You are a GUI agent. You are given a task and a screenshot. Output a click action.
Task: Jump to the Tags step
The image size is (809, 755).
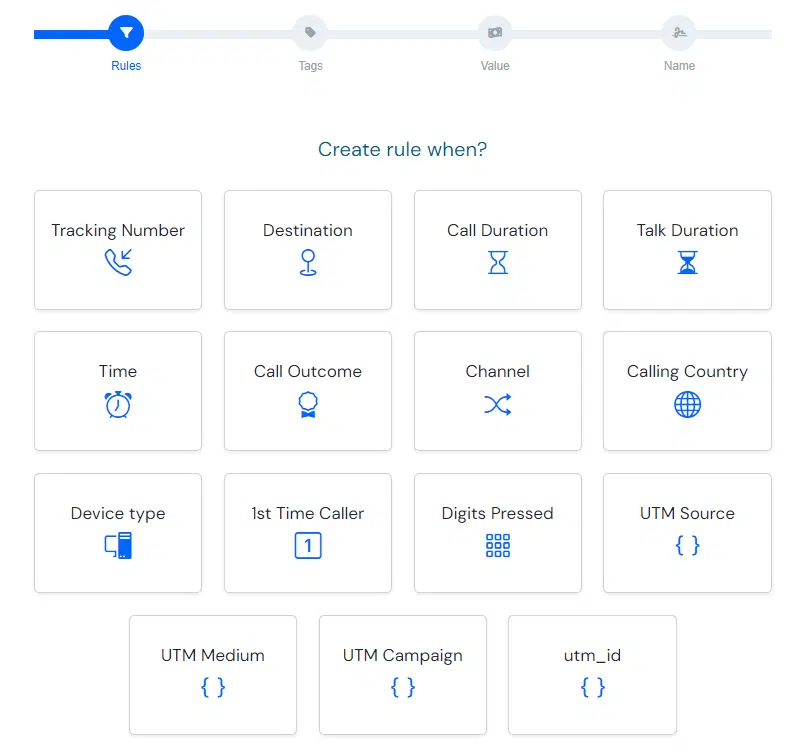(310, 33)
